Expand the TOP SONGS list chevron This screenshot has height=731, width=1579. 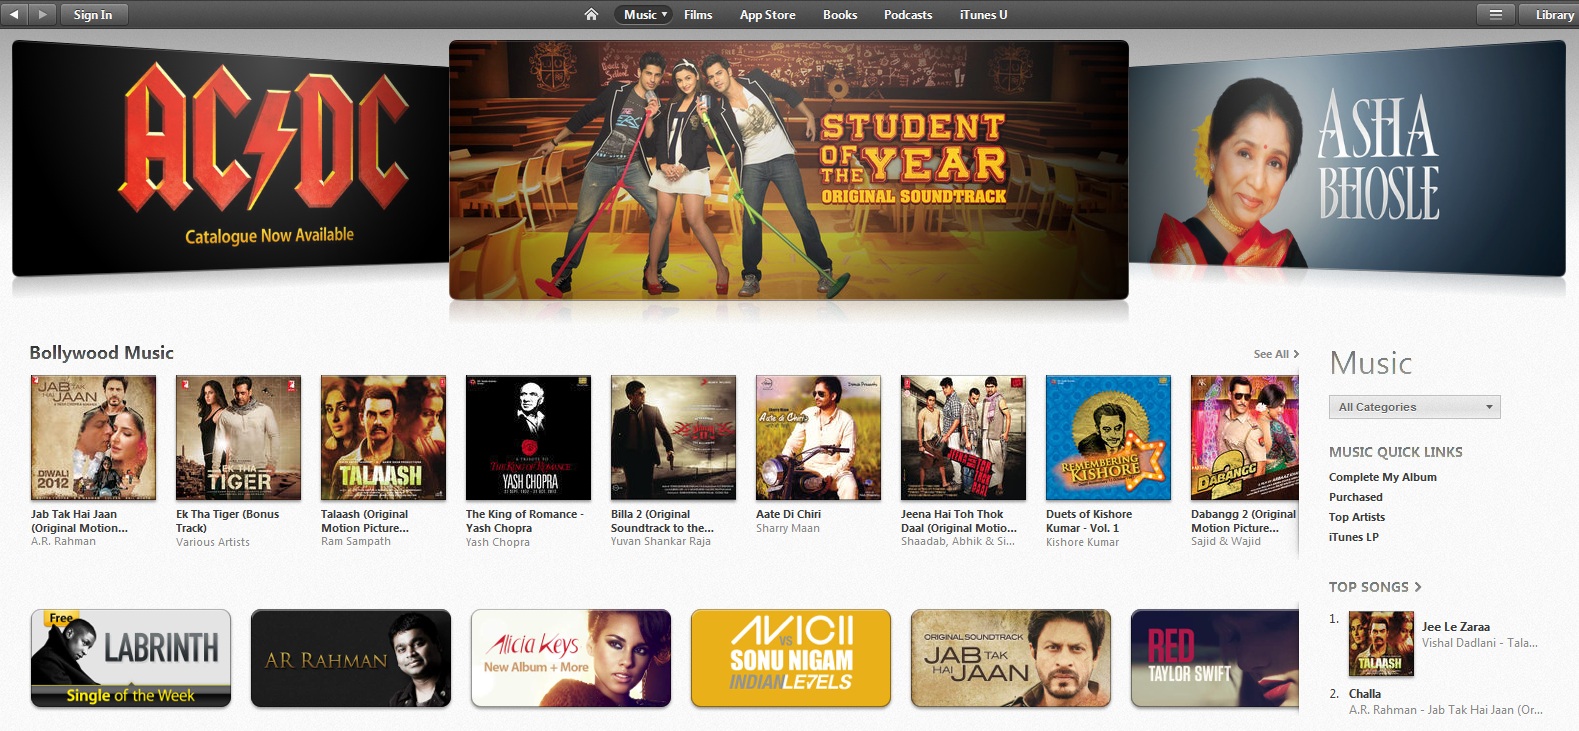coord(1417,587)
